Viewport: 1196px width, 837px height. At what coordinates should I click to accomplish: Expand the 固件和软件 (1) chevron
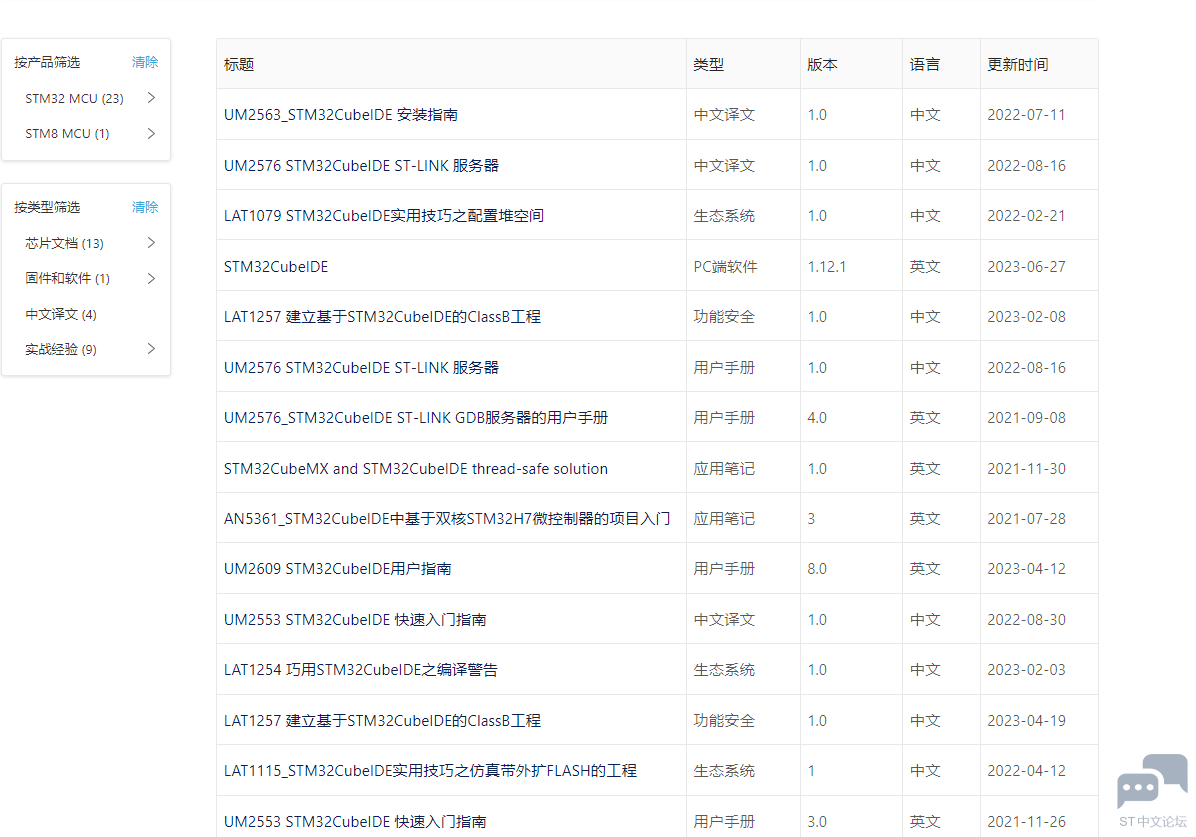click(x=151, y=278)
